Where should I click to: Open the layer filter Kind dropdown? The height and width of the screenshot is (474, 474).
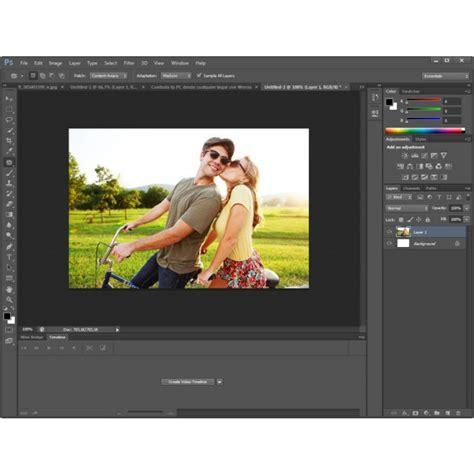[399, 198]
